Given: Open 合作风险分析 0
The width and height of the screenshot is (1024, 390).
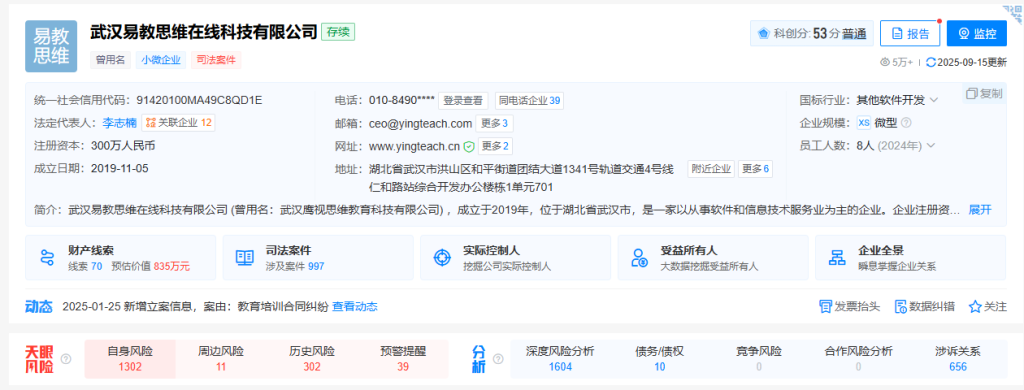Looking at the screenshot, I should [858, 359].
